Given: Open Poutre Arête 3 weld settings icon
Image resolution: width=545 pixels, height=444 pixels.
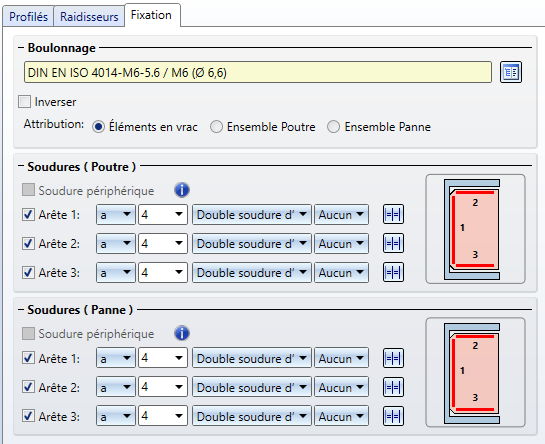Looking at the screenshot, I should [x=393, y=272].
